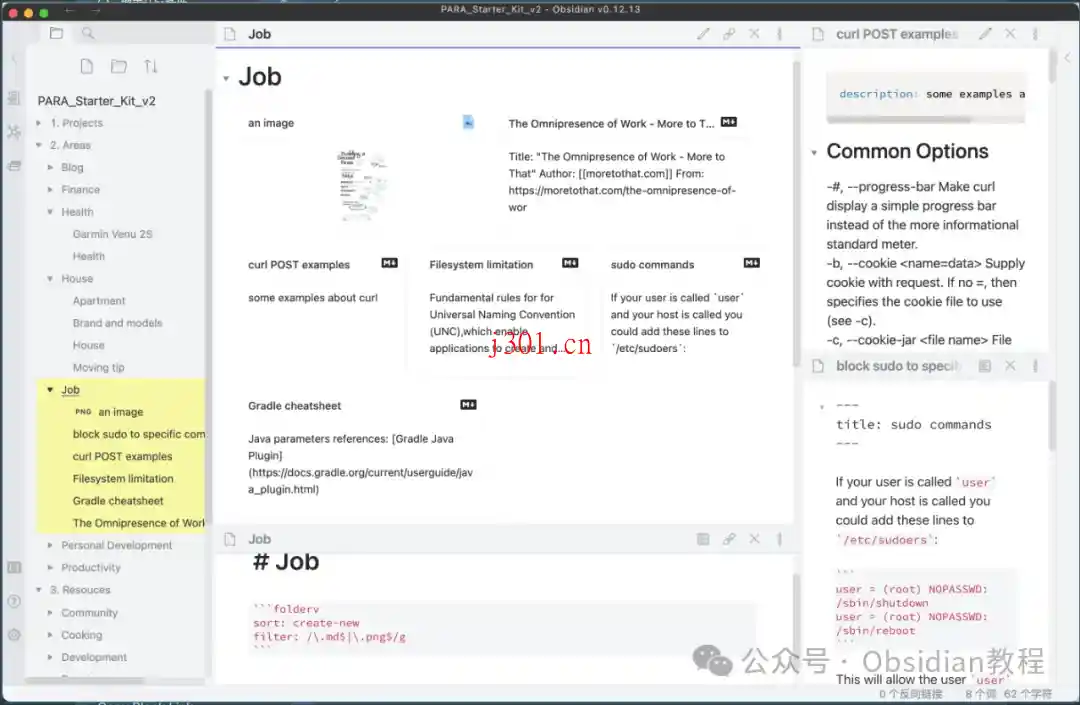Open graph view ribbon icon

(x=14, y=131)
